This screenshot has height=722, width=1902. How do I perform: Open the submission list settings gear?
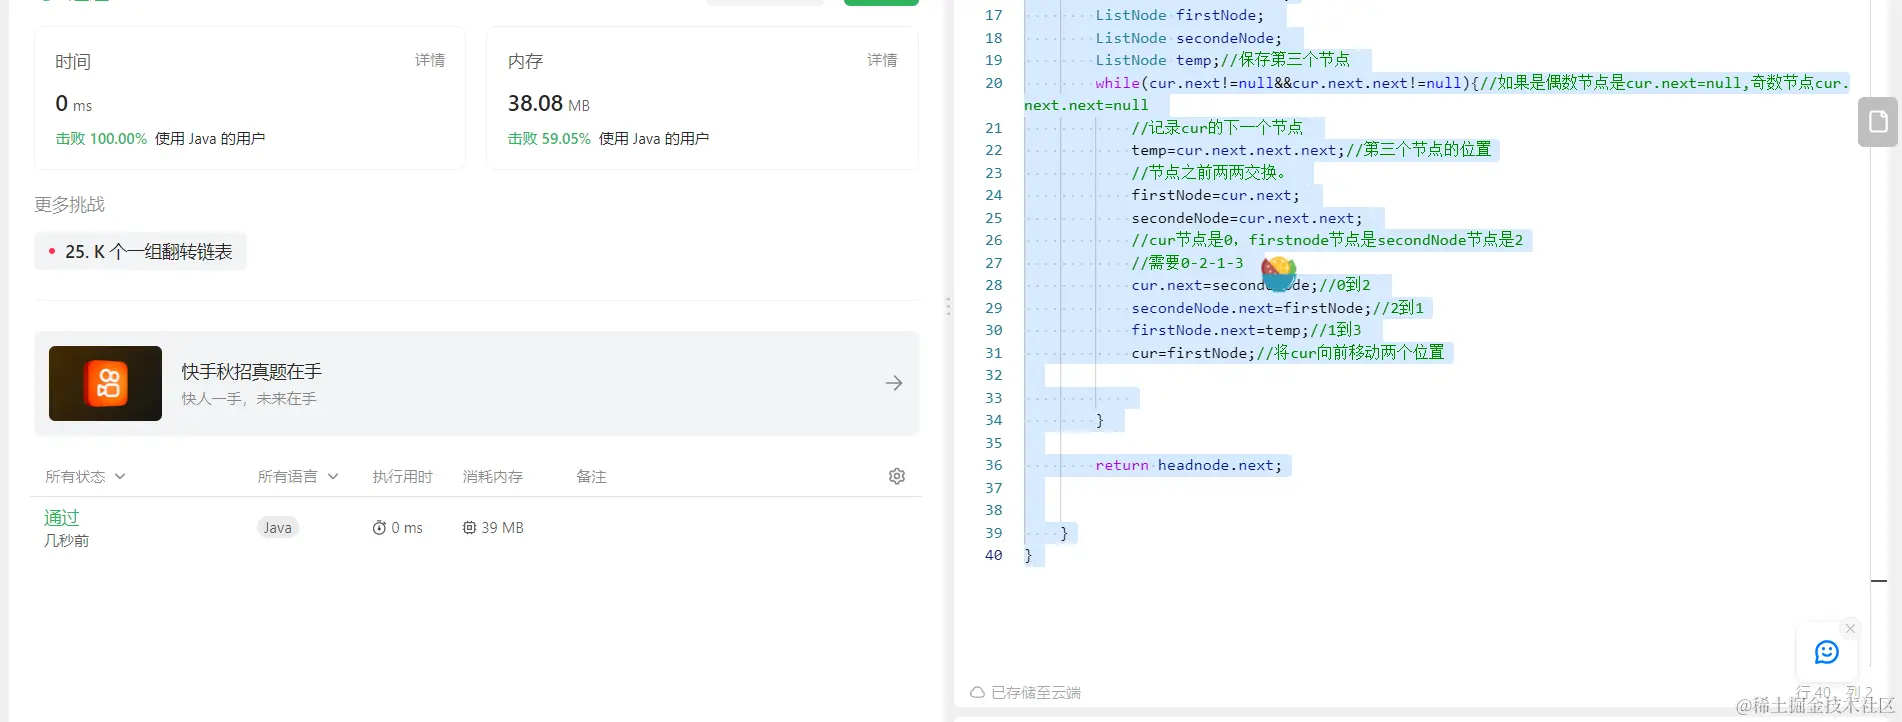[x=897, y=476]
